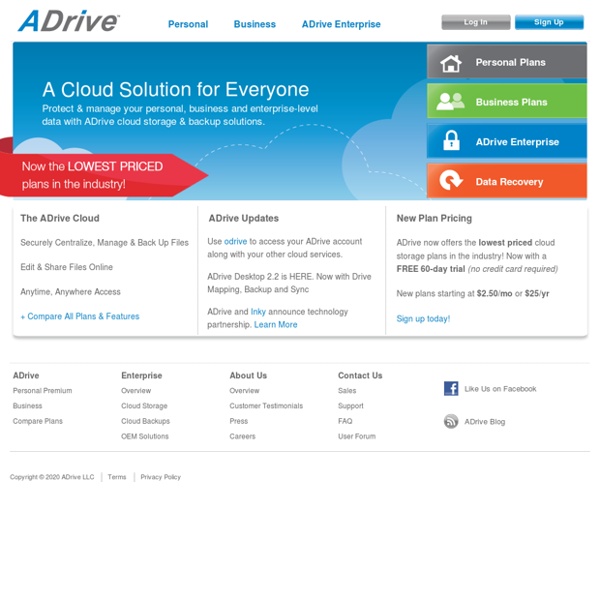Click the The ADrive Cloud heading
Screen dimensions: 600x600
(x=60, y=218)
